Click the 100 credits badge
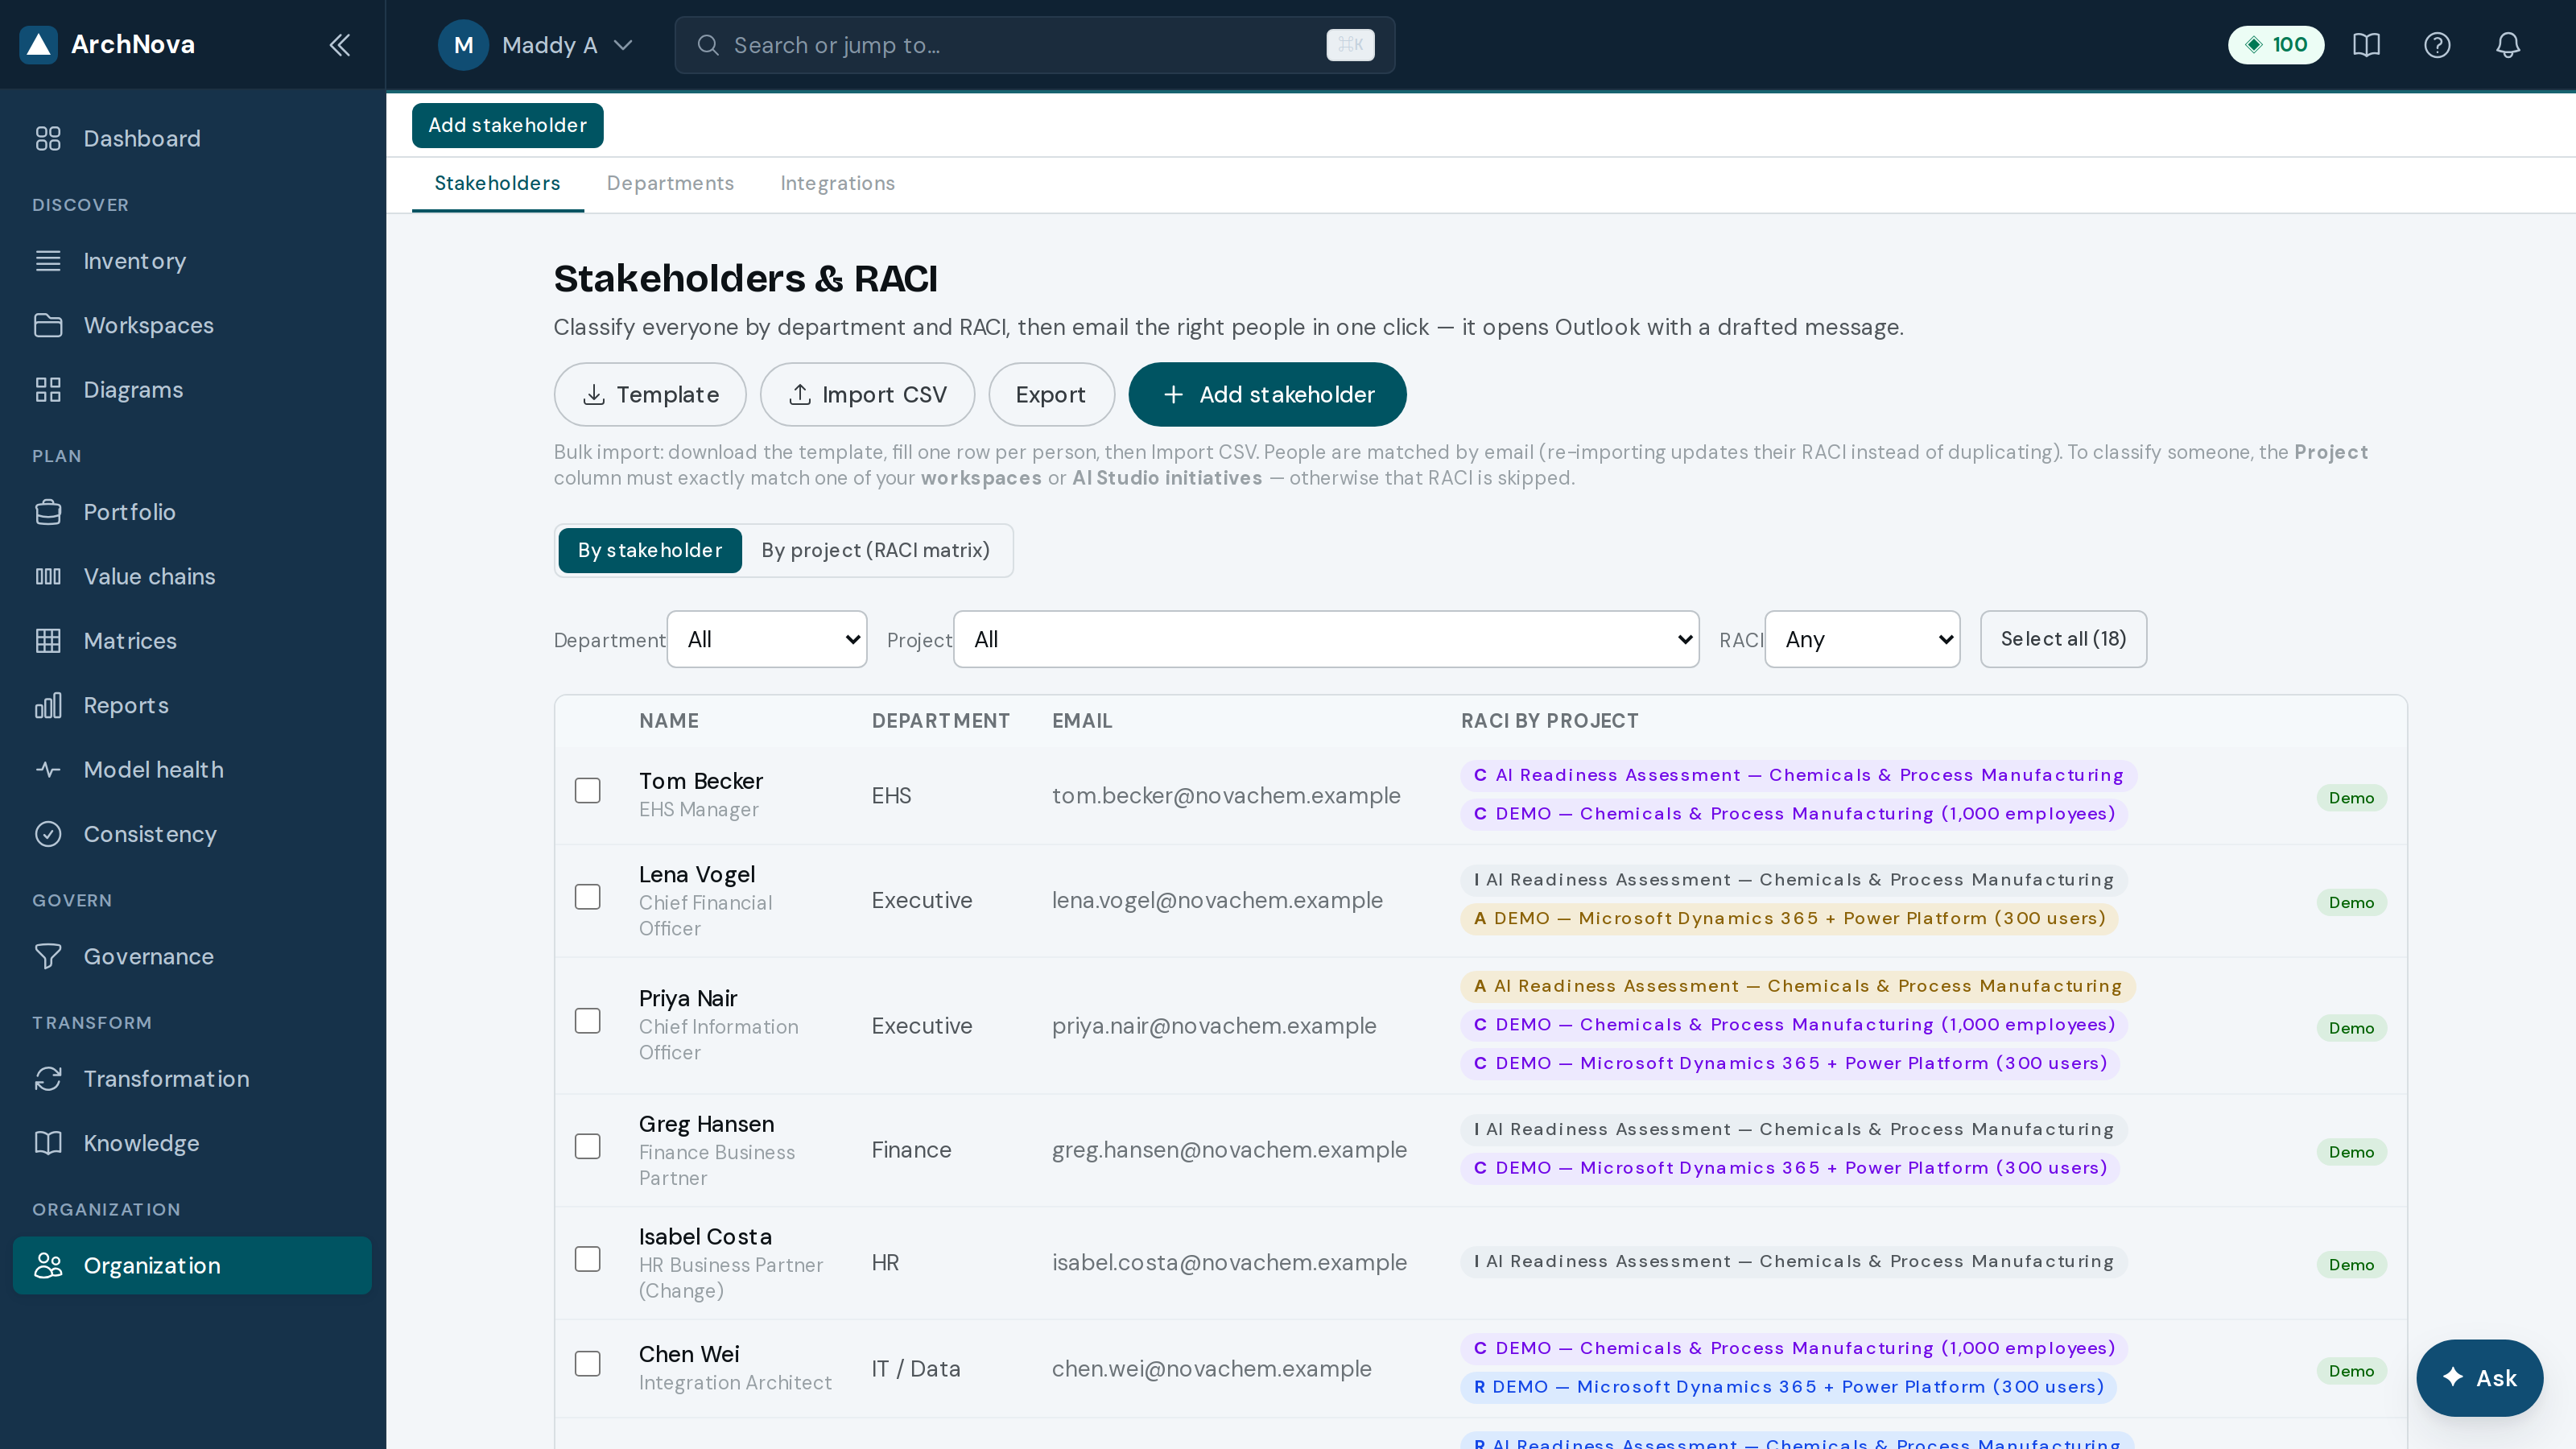Screen dimensions: 2576x1449 click(x=2276, y=45)
